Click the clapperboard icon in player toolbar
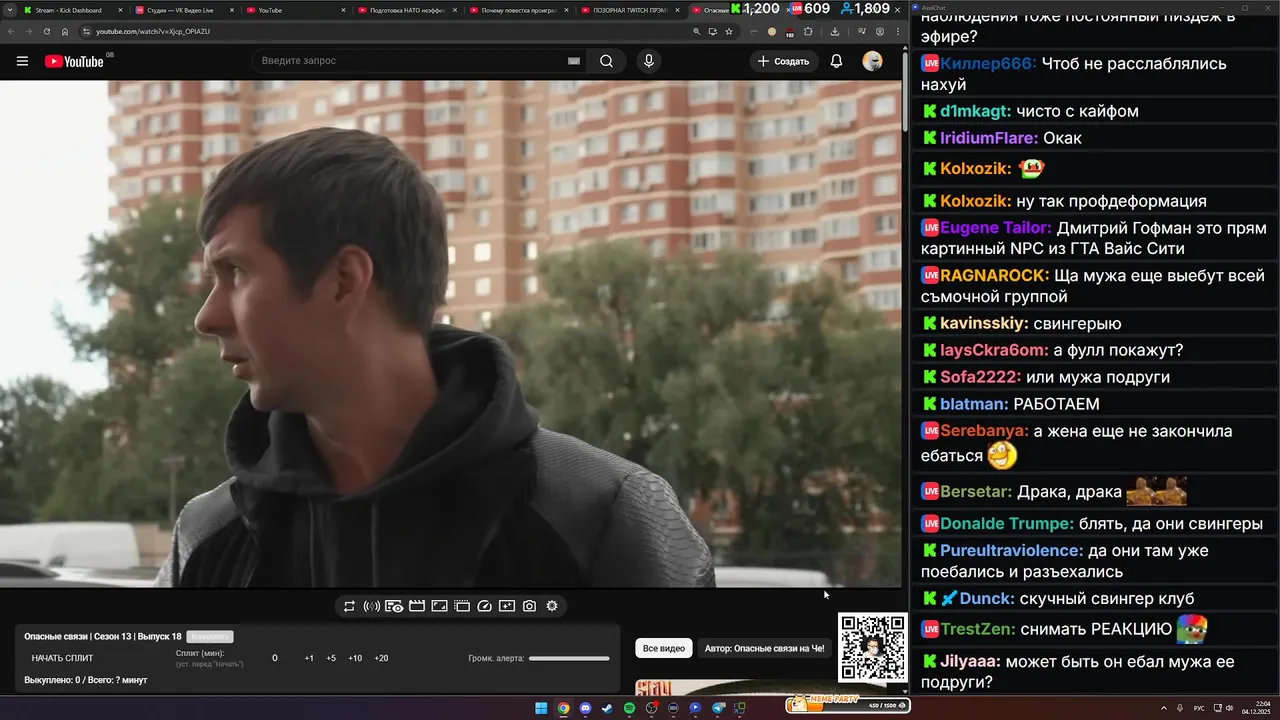This screenshot has height=720, width=1280. click(417, 606)
